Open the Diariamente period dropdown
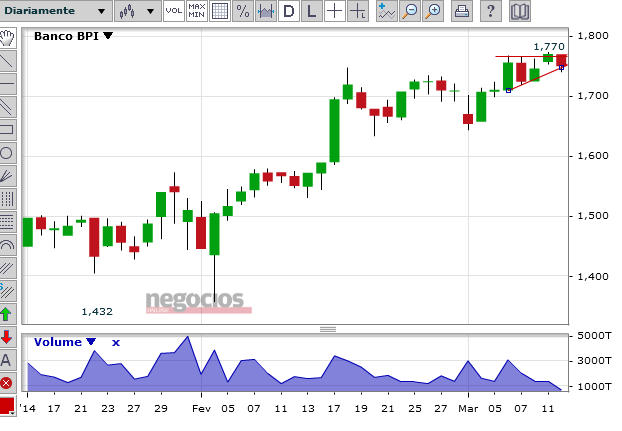Image resolution: width=622 pixels, height=431 pixels. coord(56,11)
